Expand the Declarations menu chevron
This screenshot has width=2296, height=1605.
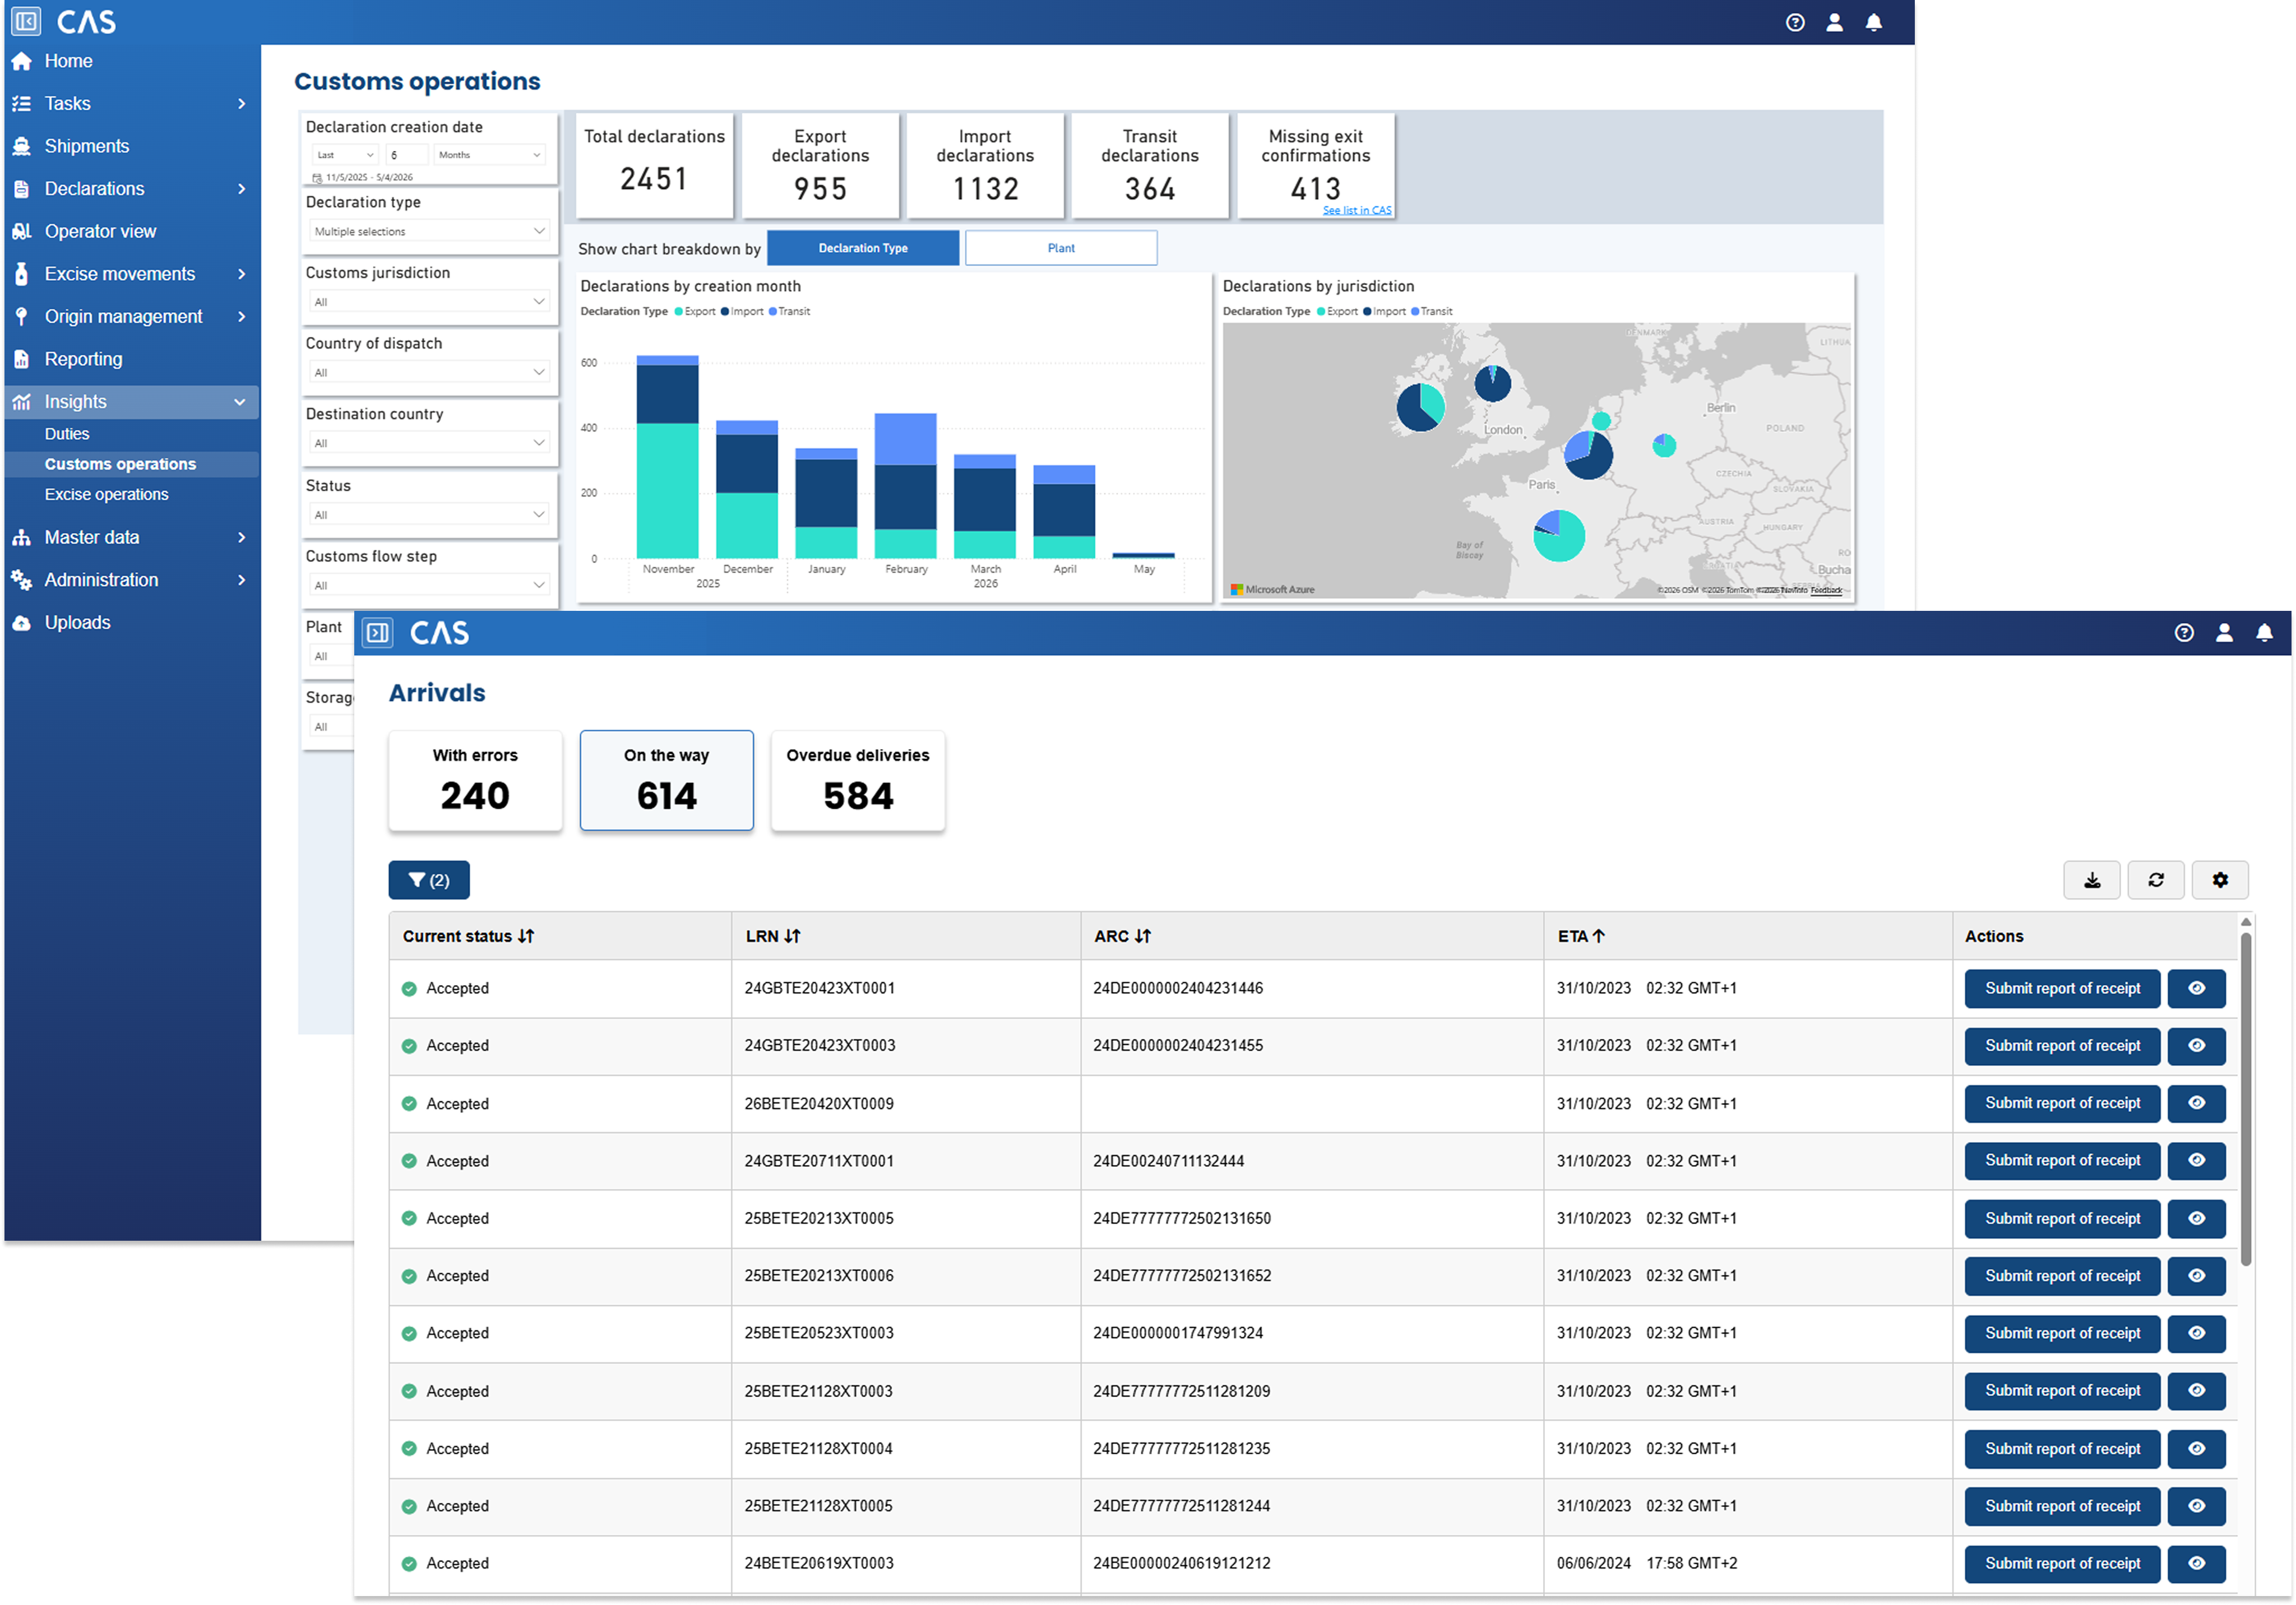pyautogui.click(x=241, y=189)
